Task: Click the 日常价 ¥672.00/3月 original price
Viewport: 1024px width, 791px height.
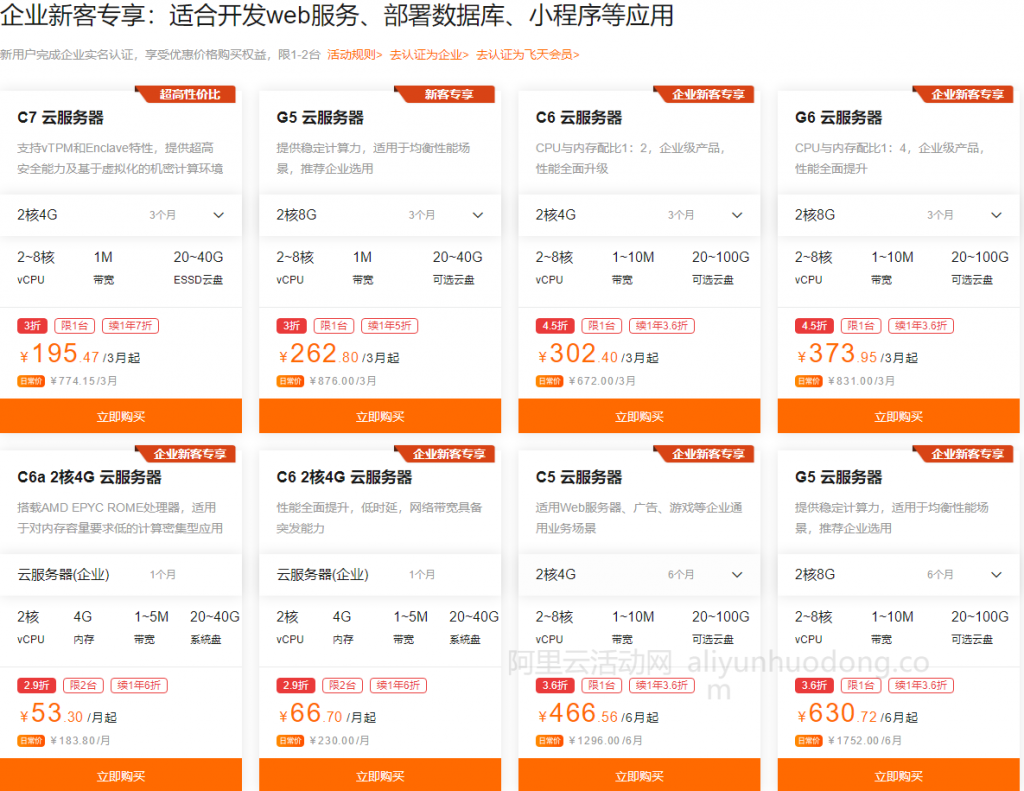Action: (586, 381)
